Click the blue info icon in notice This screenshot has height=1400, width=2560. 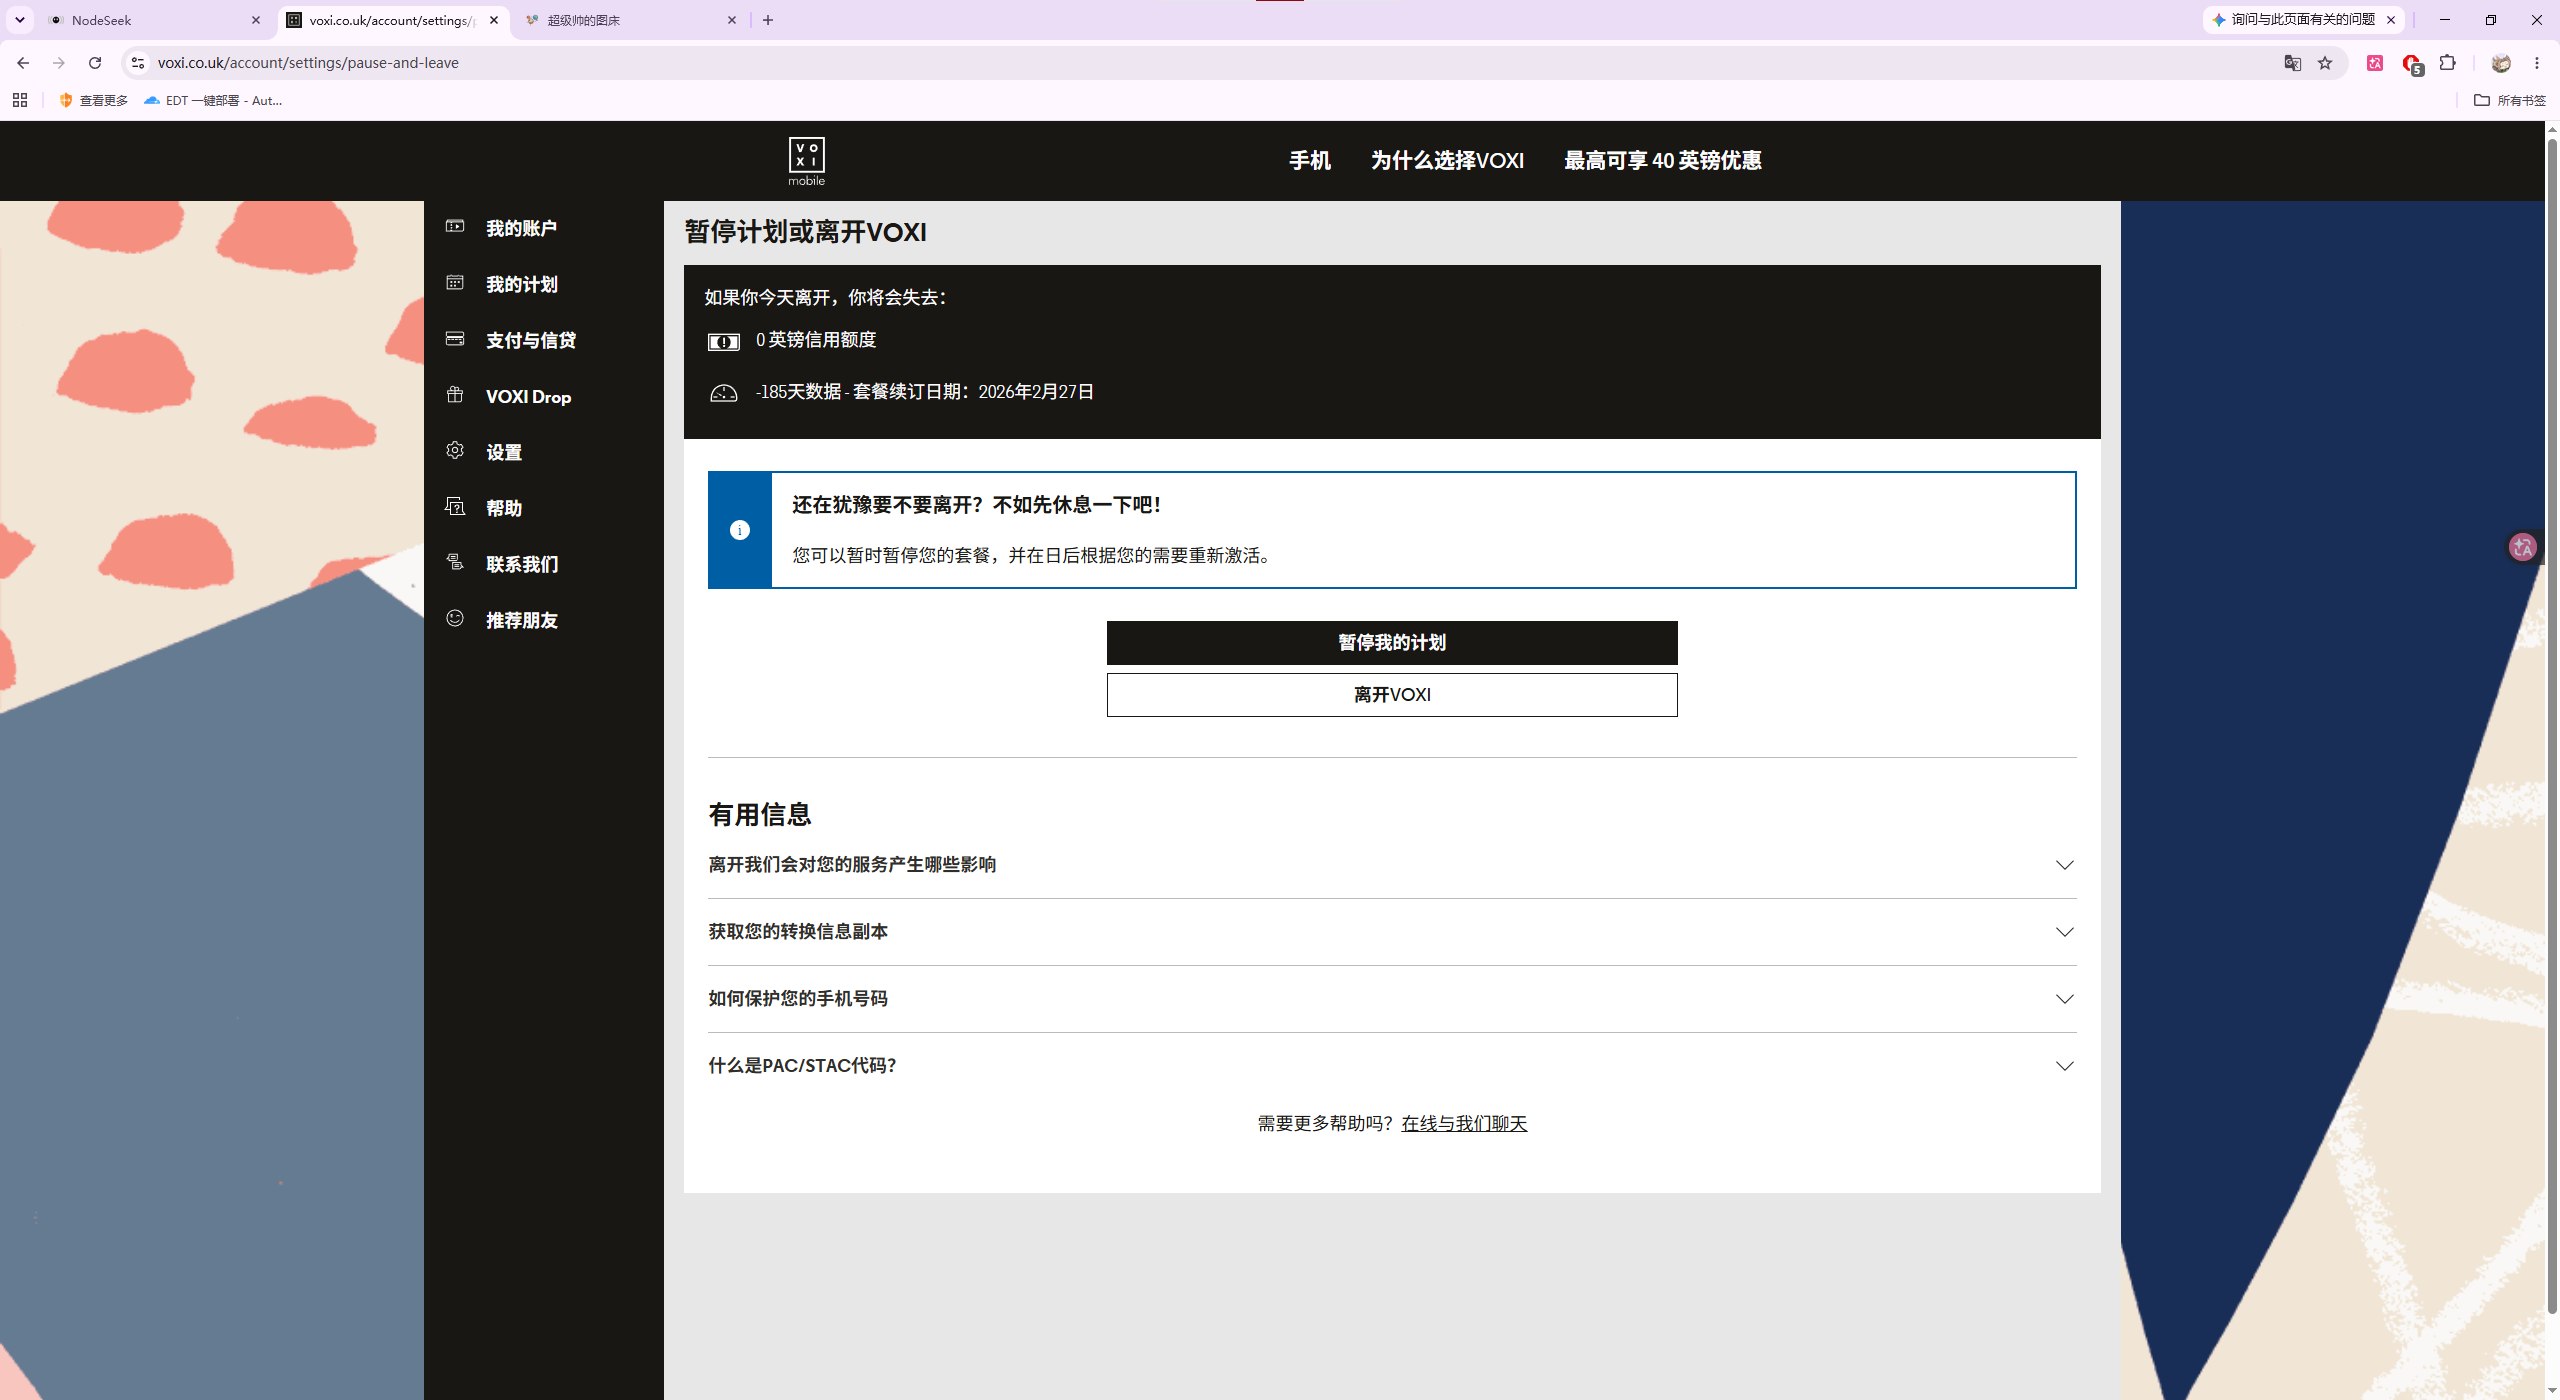[x=740, y=530]
